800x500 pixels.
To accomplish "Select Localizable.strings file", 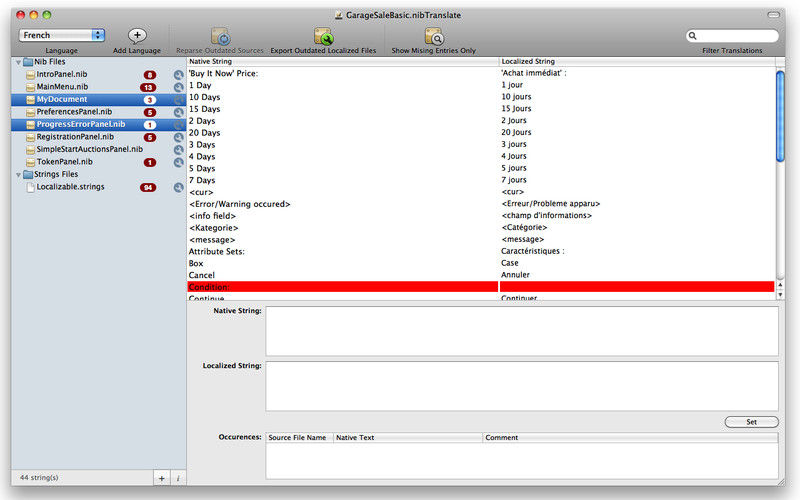I will [70, 187].
